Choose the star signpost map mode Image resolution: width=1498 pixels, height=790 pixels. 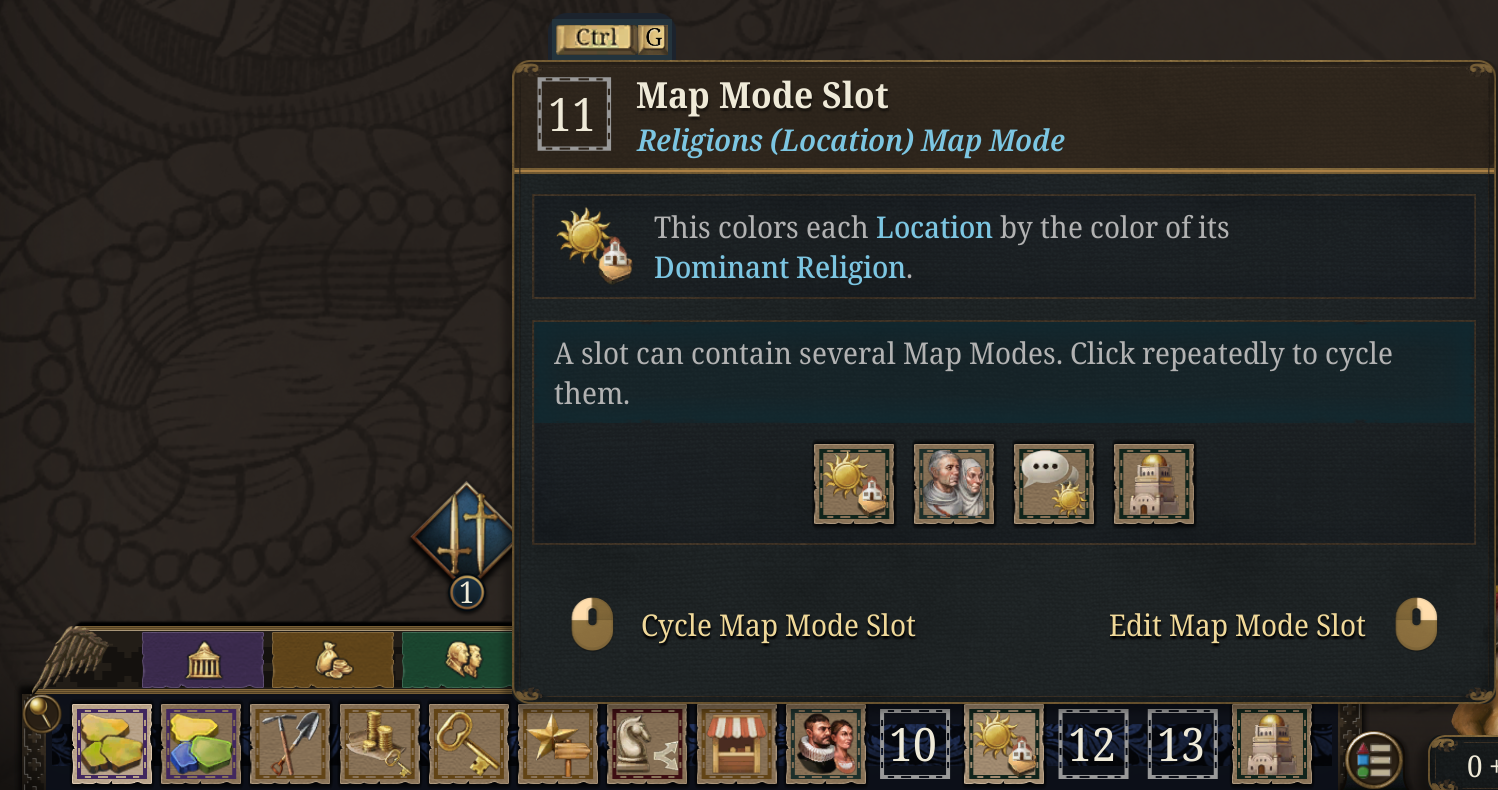[557, 743]
